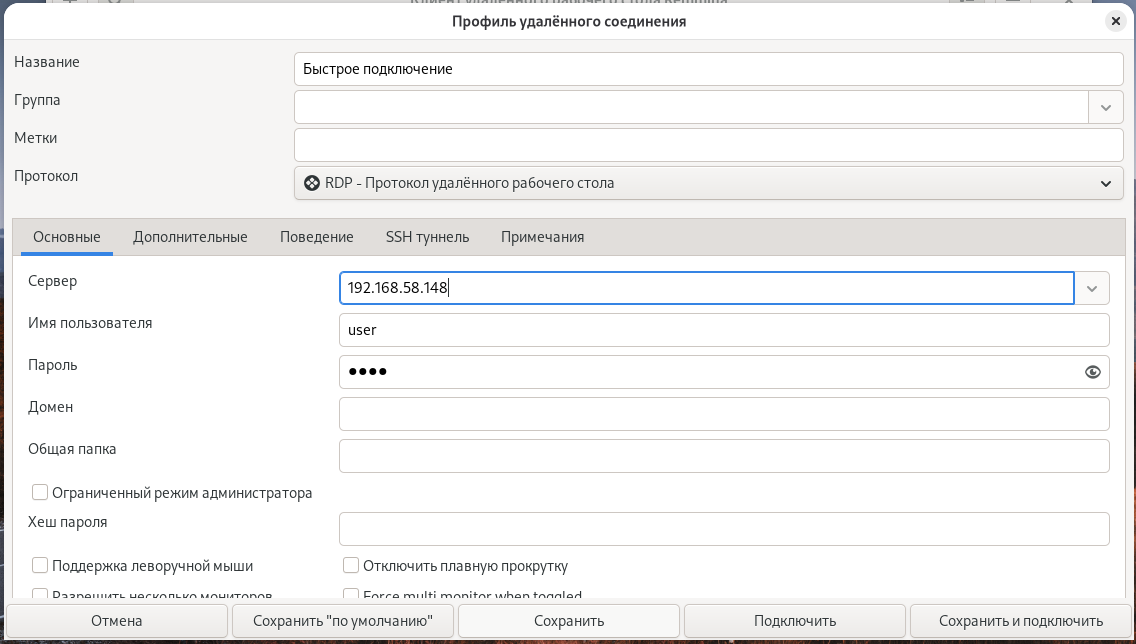Select the Примечания tab

542,237
